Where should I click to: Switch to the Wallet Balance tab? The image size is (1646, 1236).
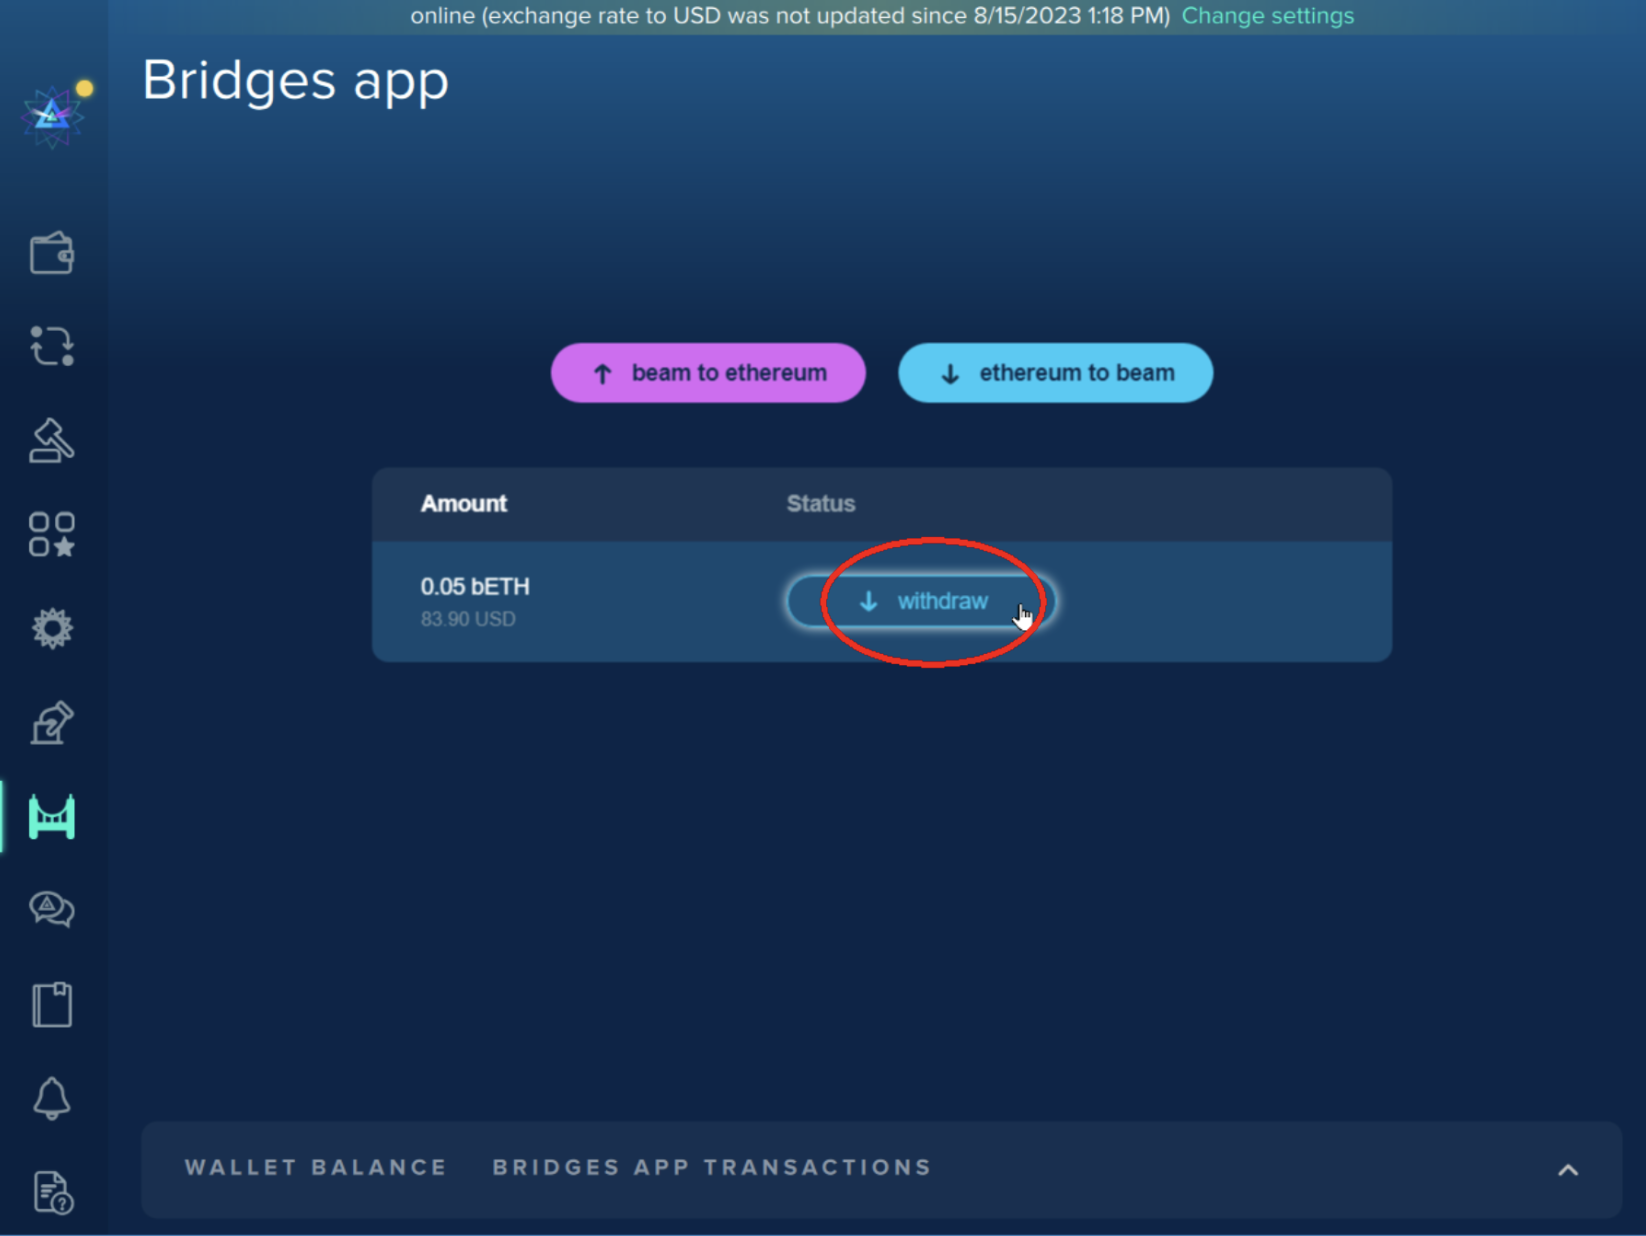tap(314, 1167)
